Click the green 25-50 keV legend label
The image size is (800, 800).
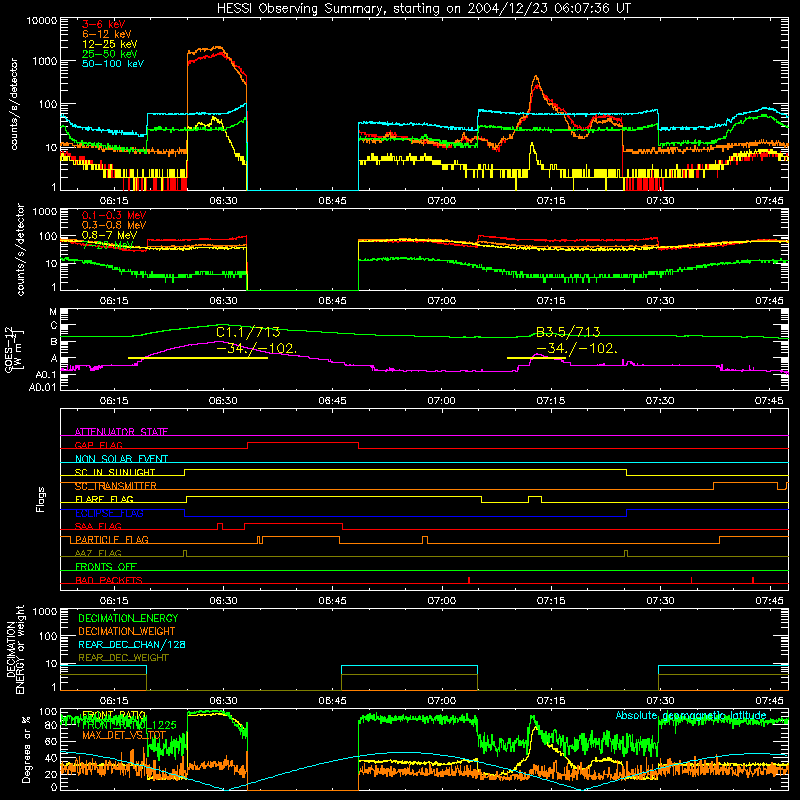point(109,54)
